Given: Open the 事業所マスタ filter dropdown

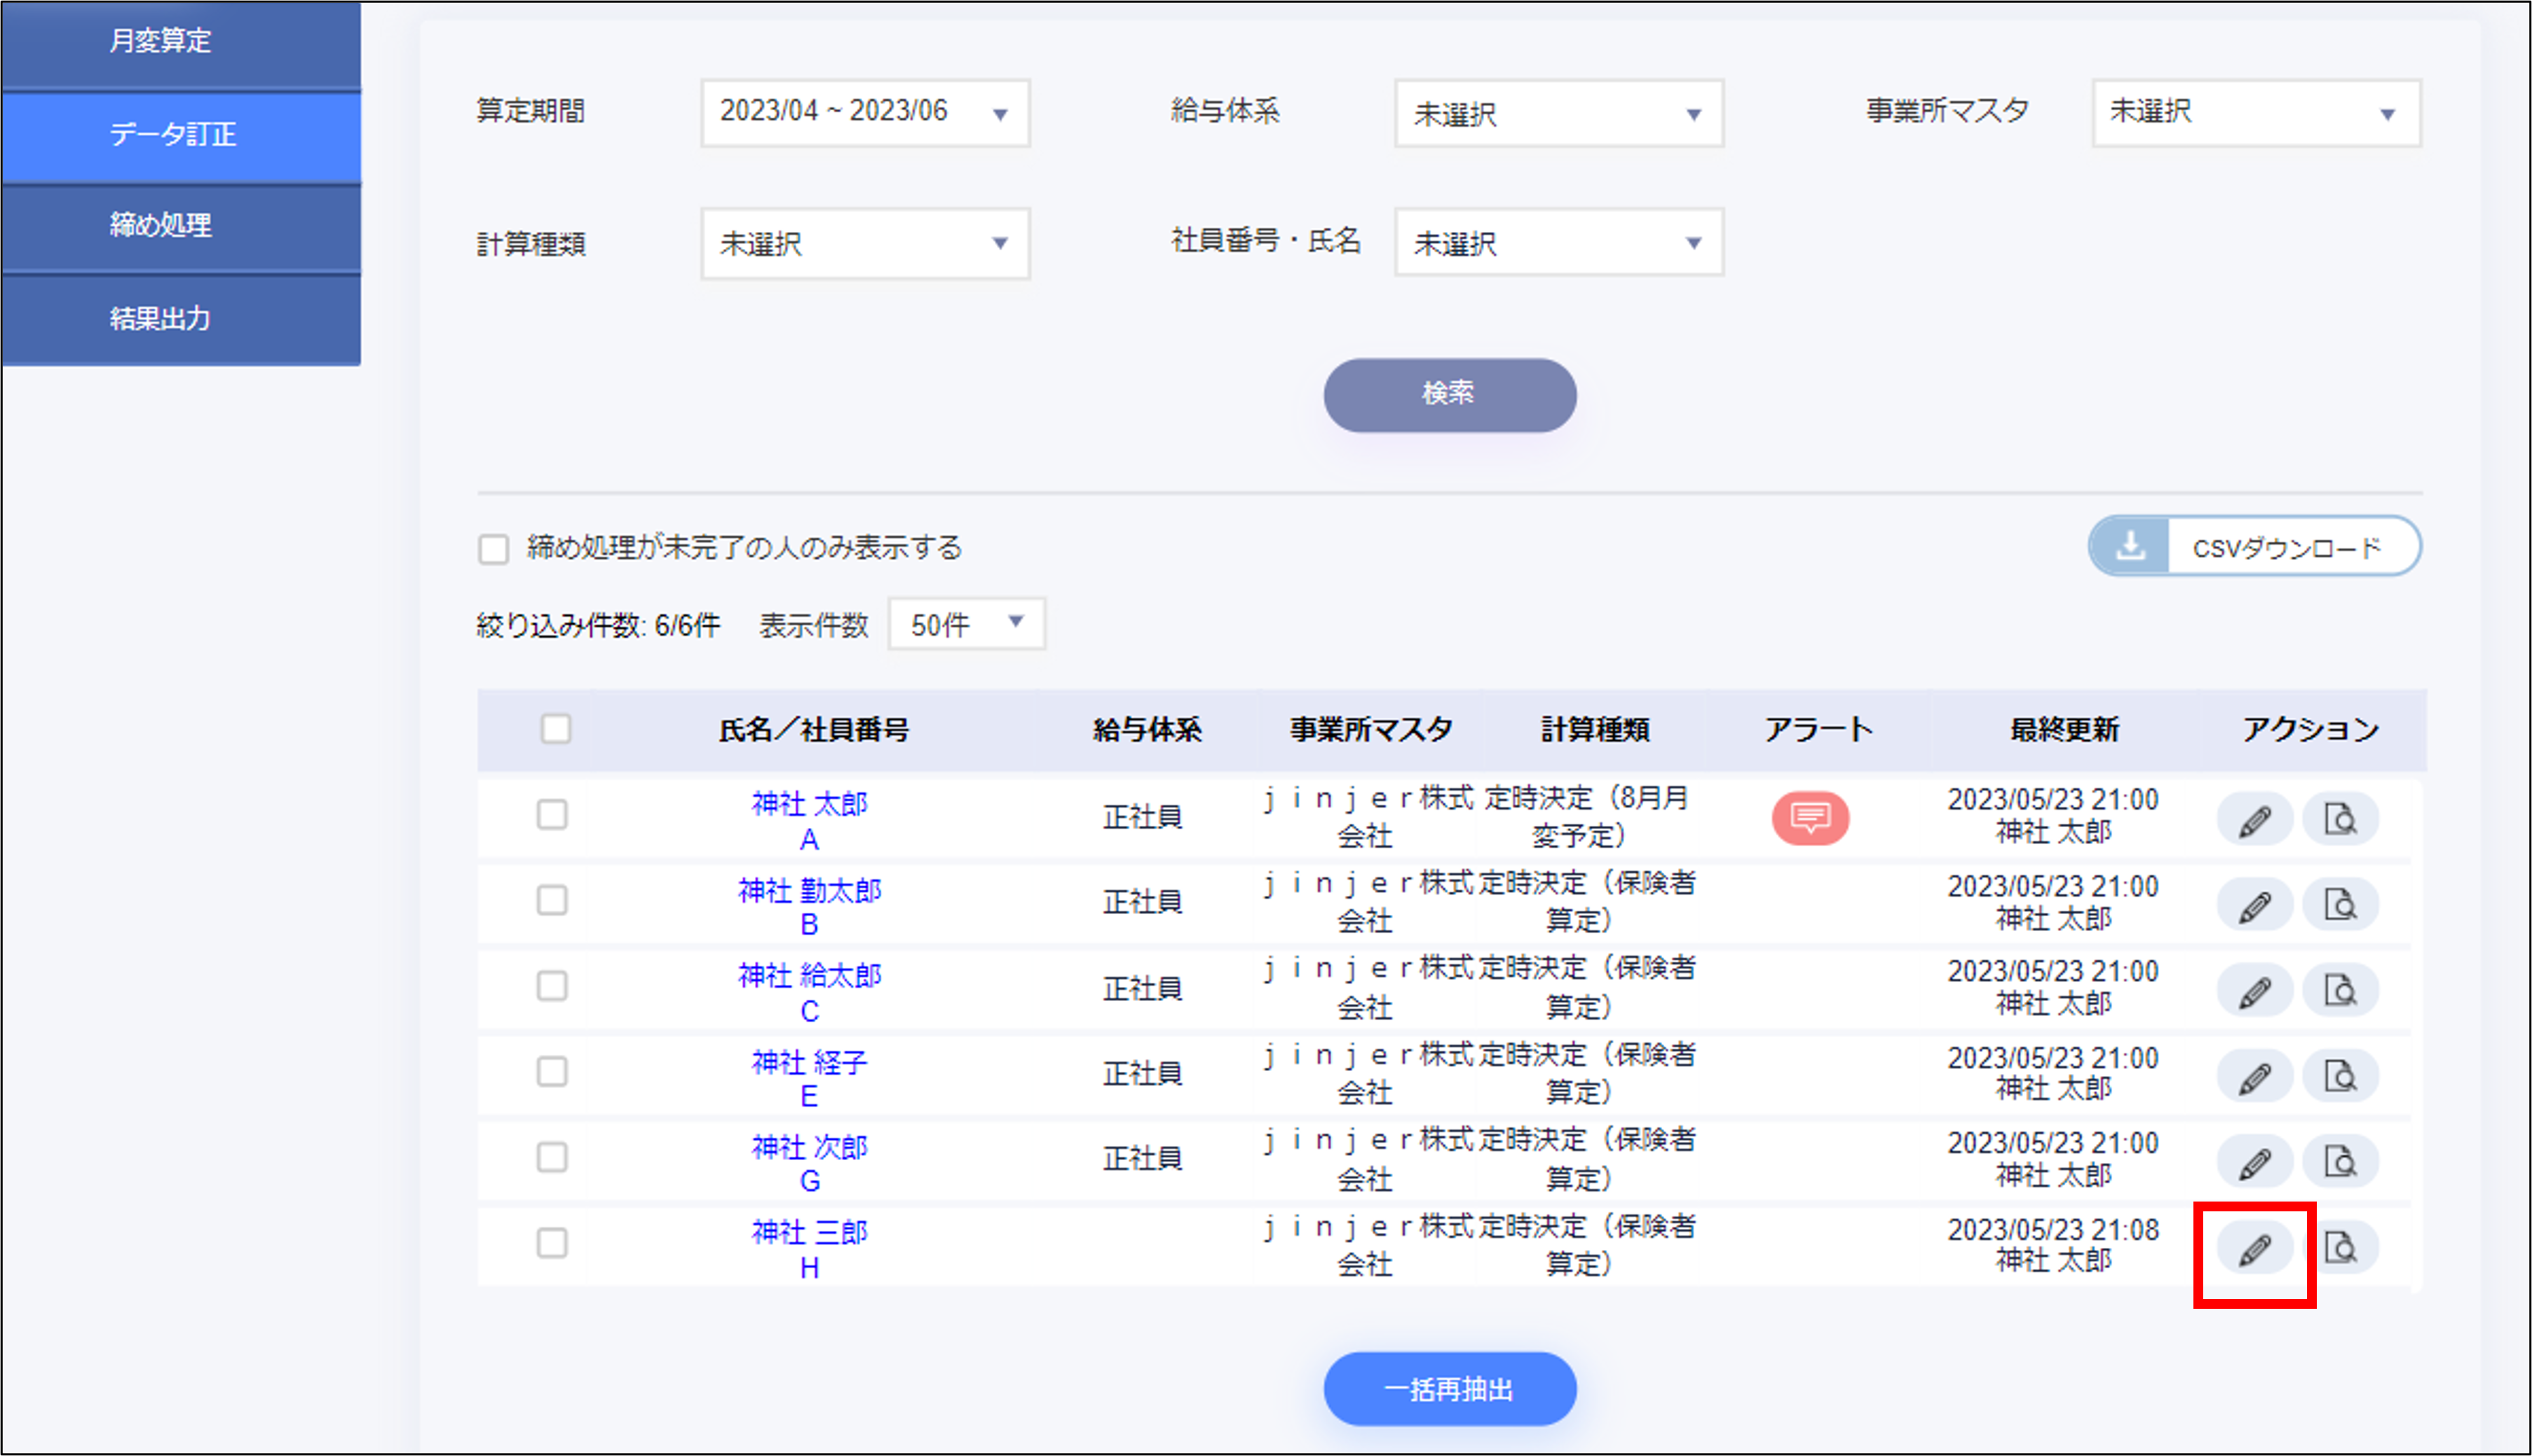Looking at the screenshot, I should [2256, 113].
